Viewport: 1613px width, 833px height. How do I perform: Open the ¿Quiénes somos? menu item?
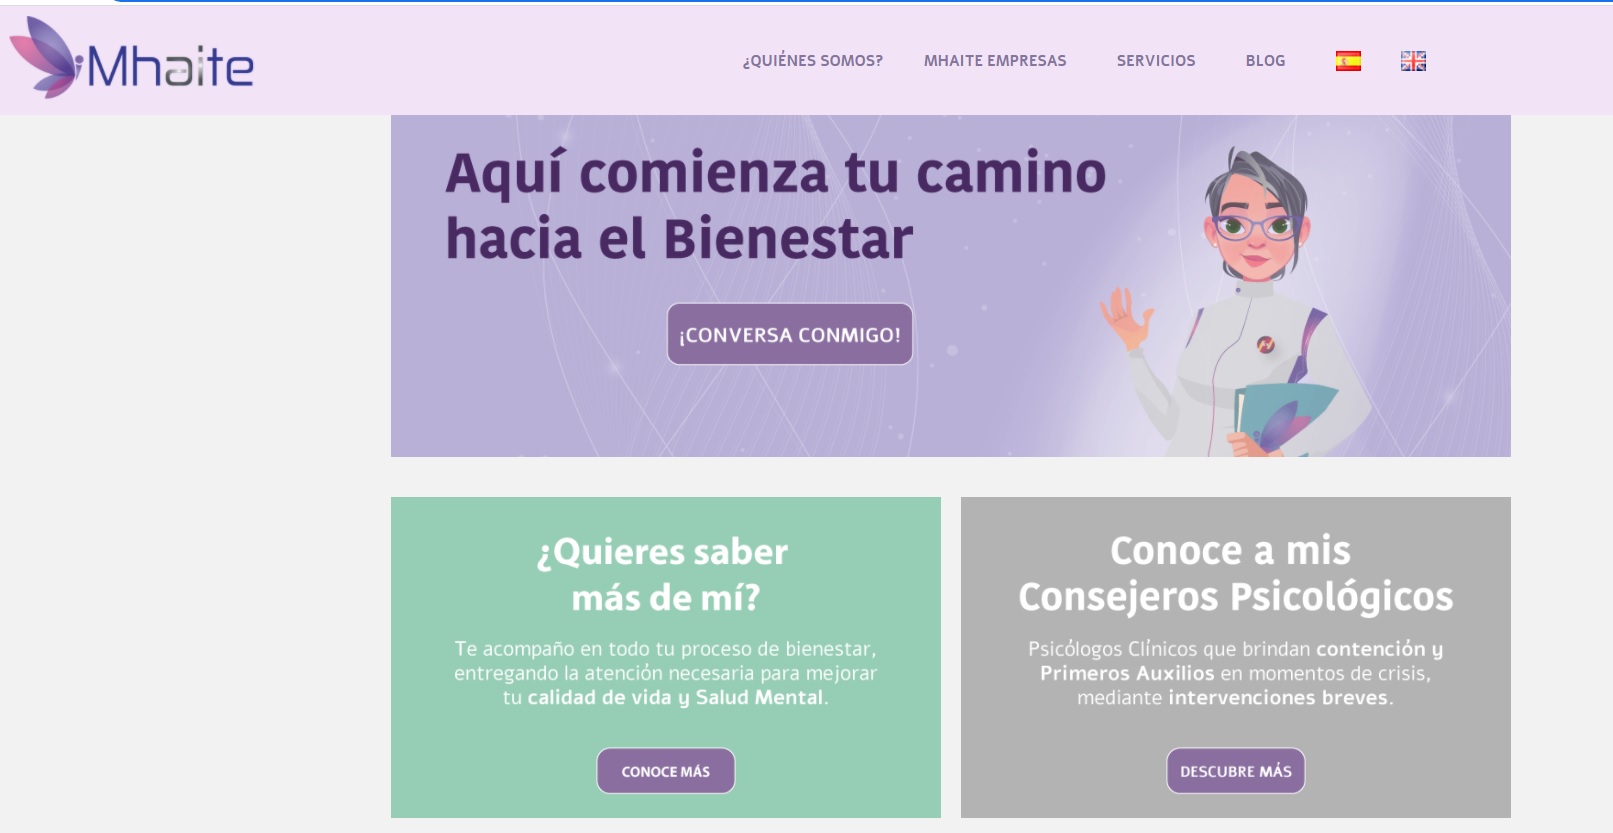click(x=812, y=61)
